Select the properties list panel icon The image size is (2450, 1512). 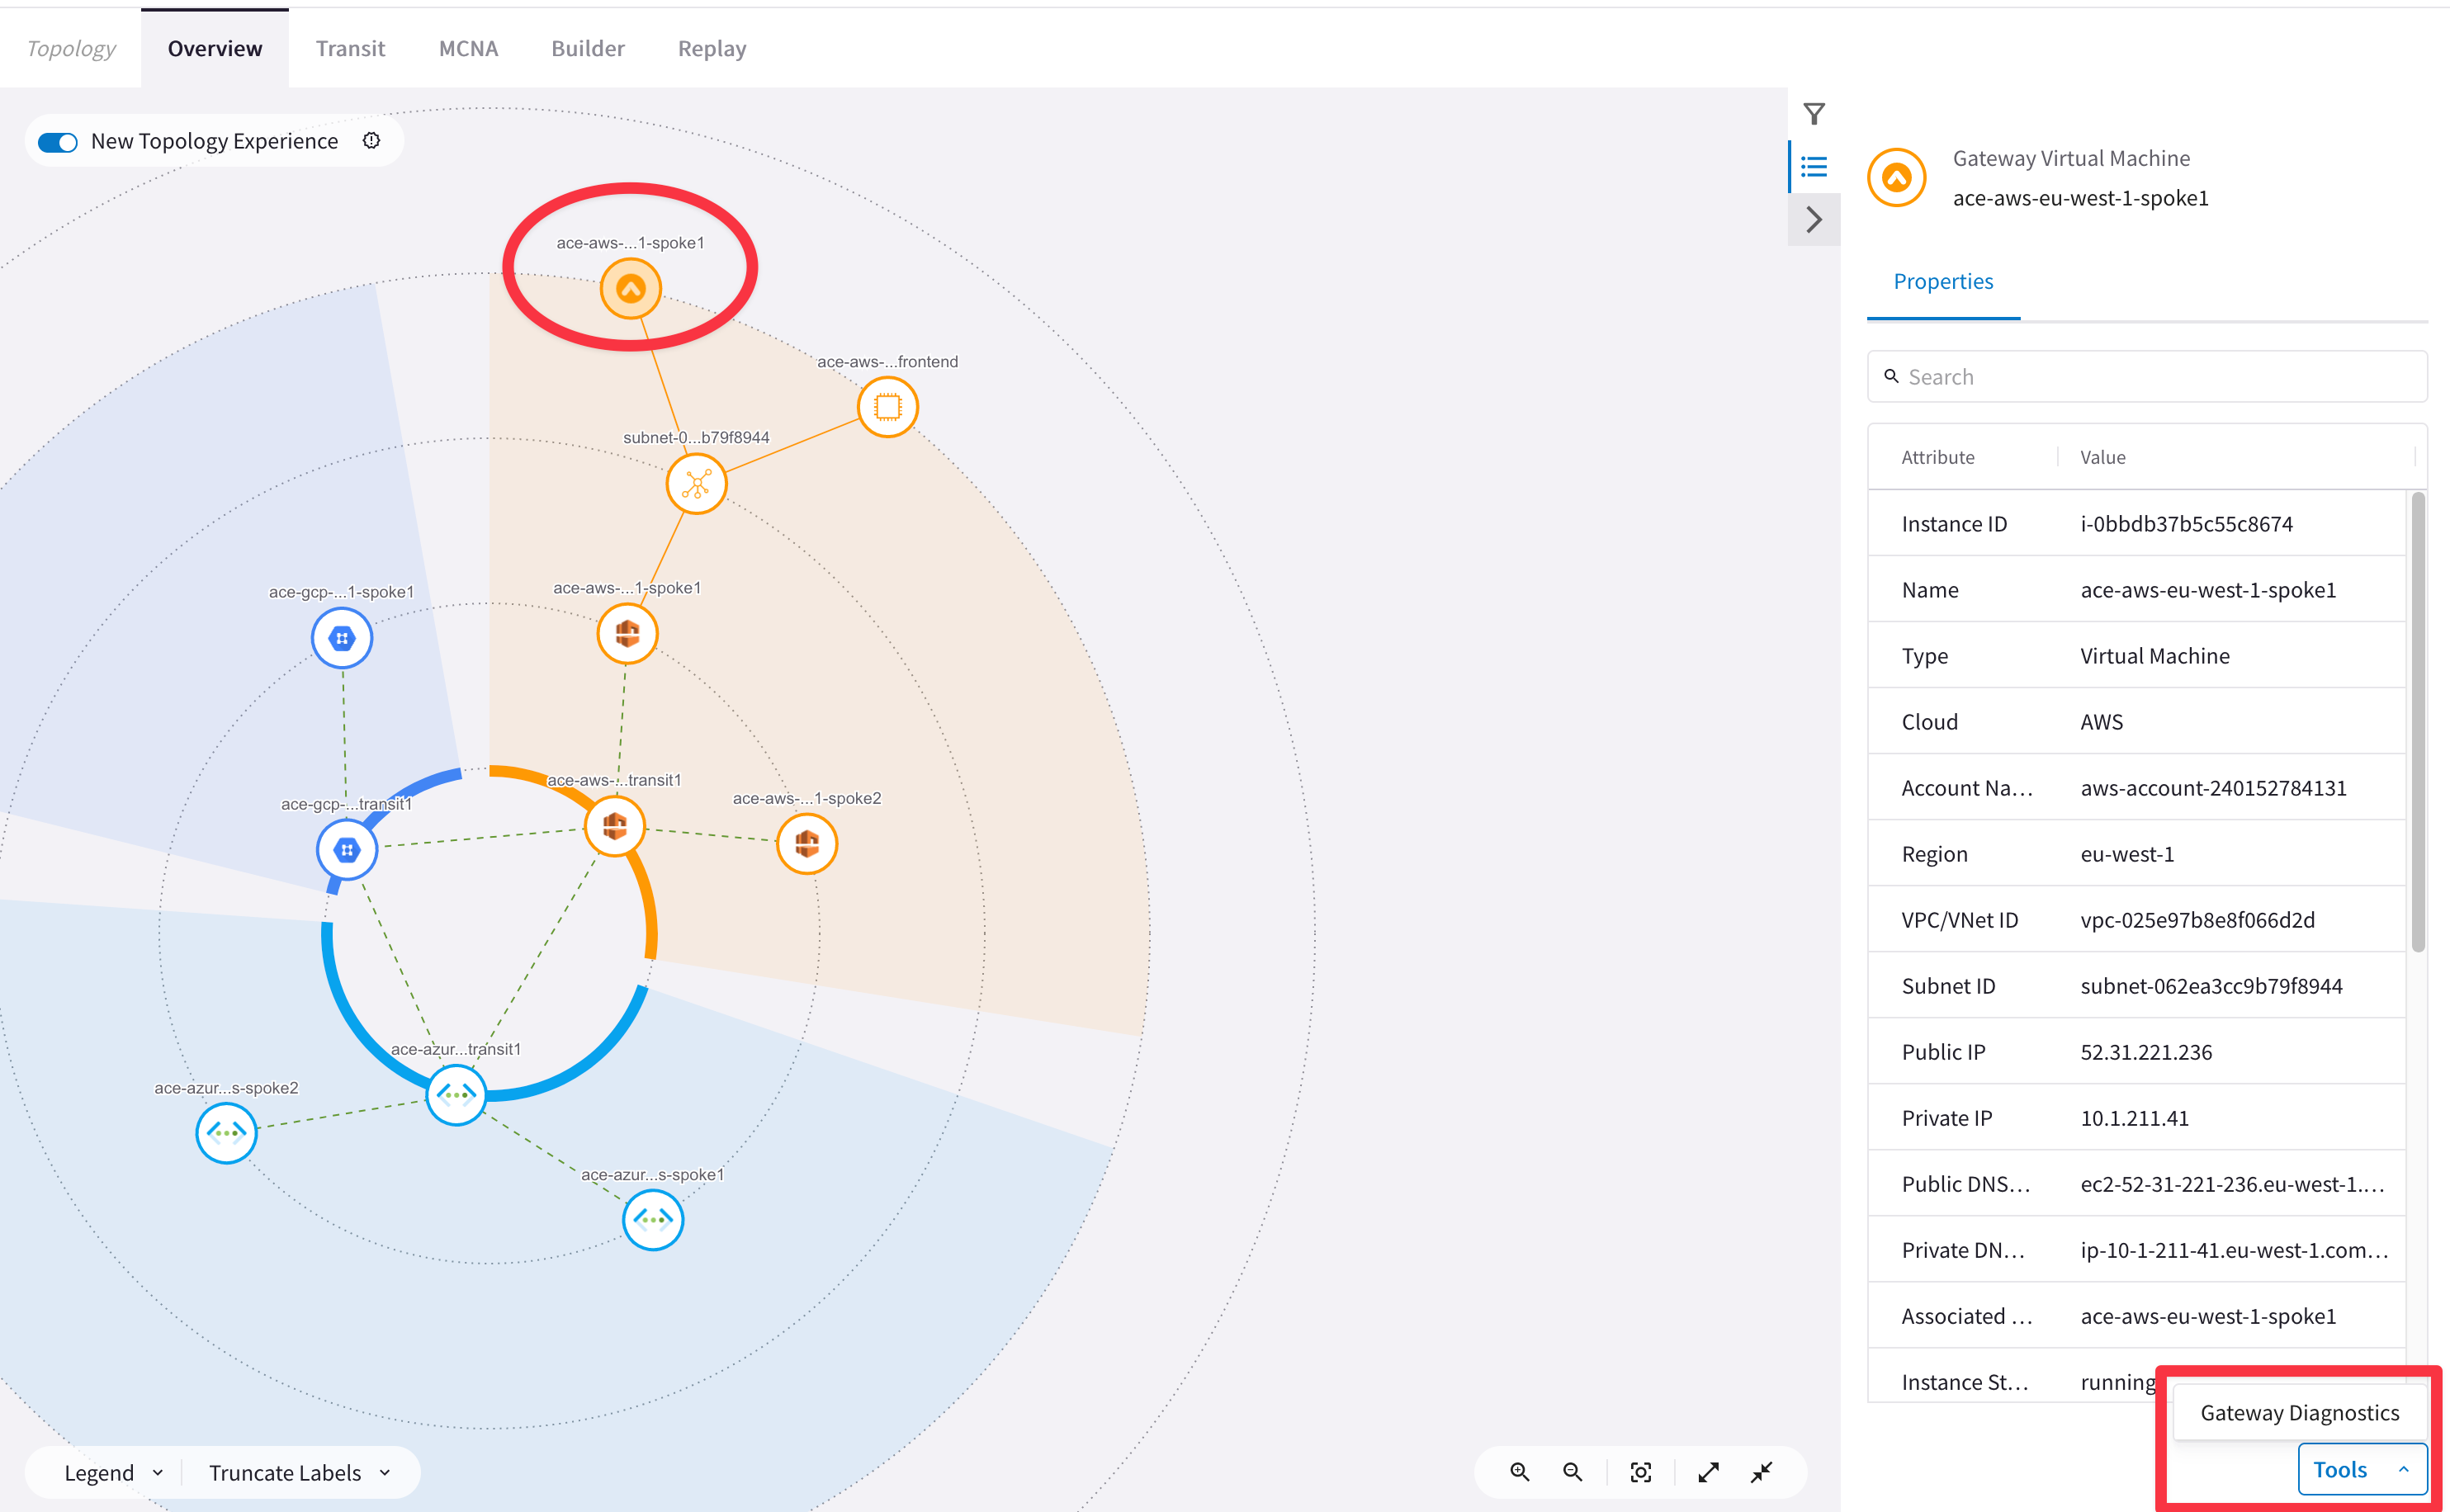click(x=1814, y=167)
